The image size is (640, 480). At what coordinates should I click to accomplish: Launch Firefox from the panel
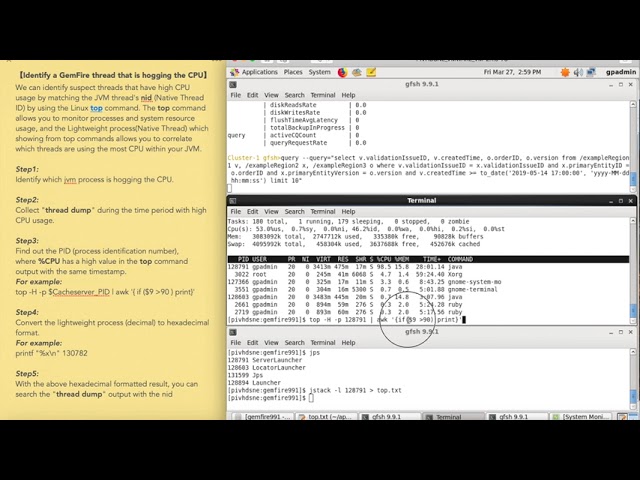tap(342, 73)
